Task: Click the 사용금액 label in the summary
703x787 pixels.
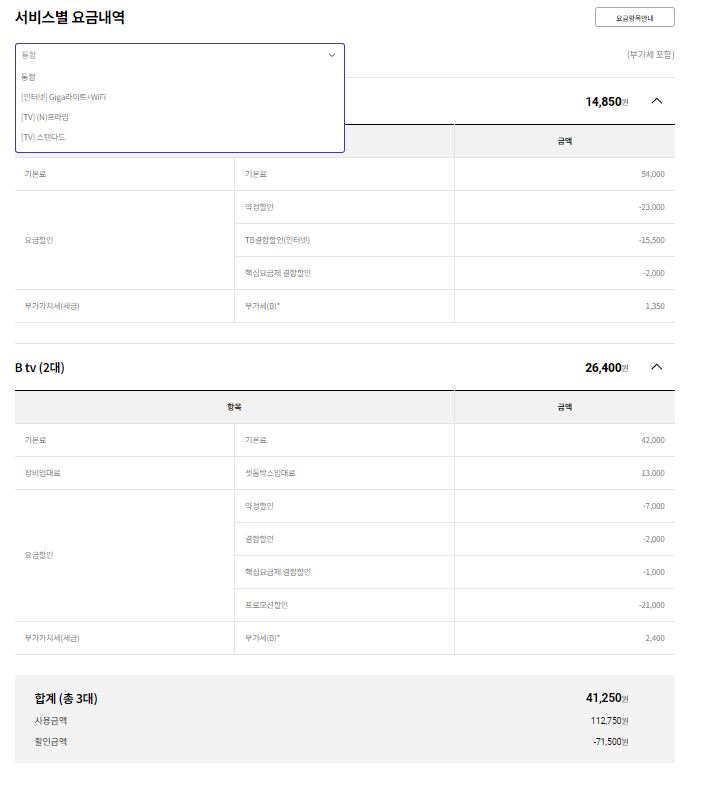Action: coord(51,720)
